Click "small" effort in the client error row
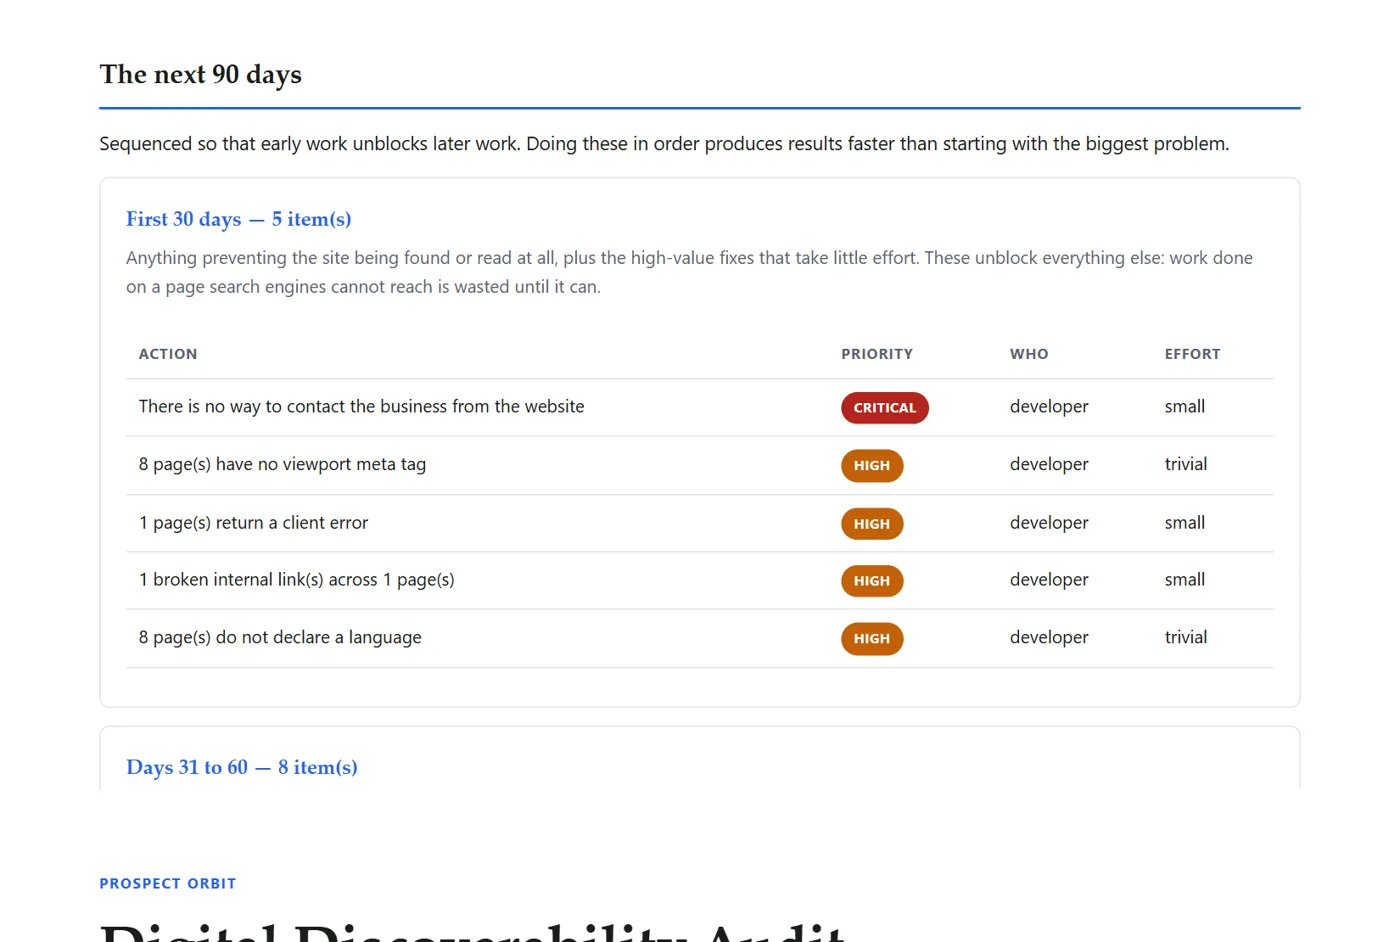 point(1185,523)
